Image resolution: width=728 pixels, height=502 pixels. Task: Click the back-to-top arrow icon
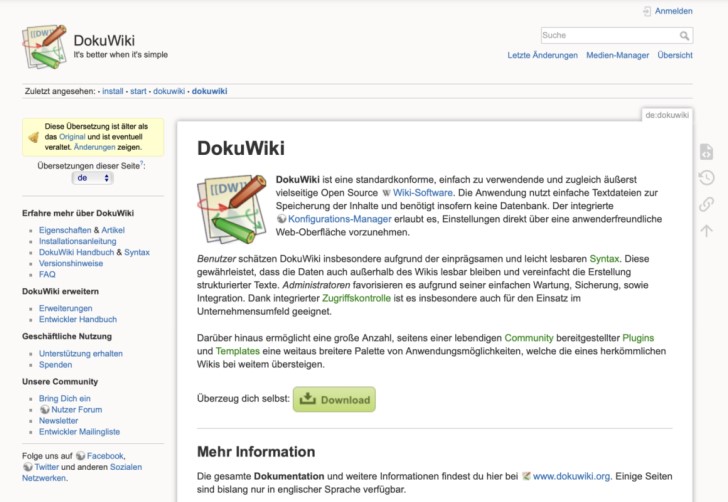(706, 230)
